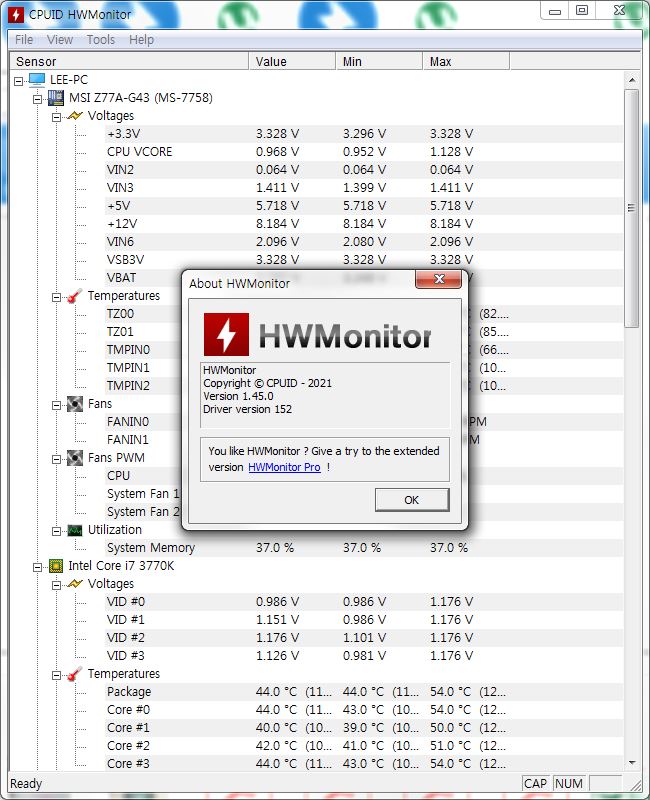
Task: Collapse the Fans PWM node
Action: click(56, 459)
